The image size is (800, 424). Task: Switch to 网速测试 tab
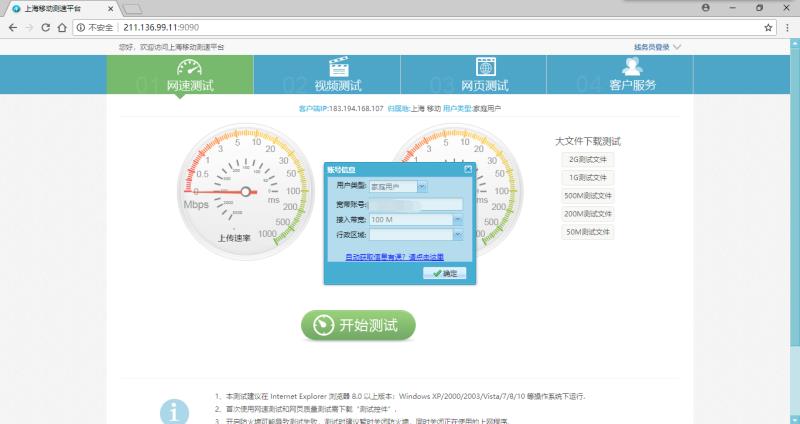[180, 74]
